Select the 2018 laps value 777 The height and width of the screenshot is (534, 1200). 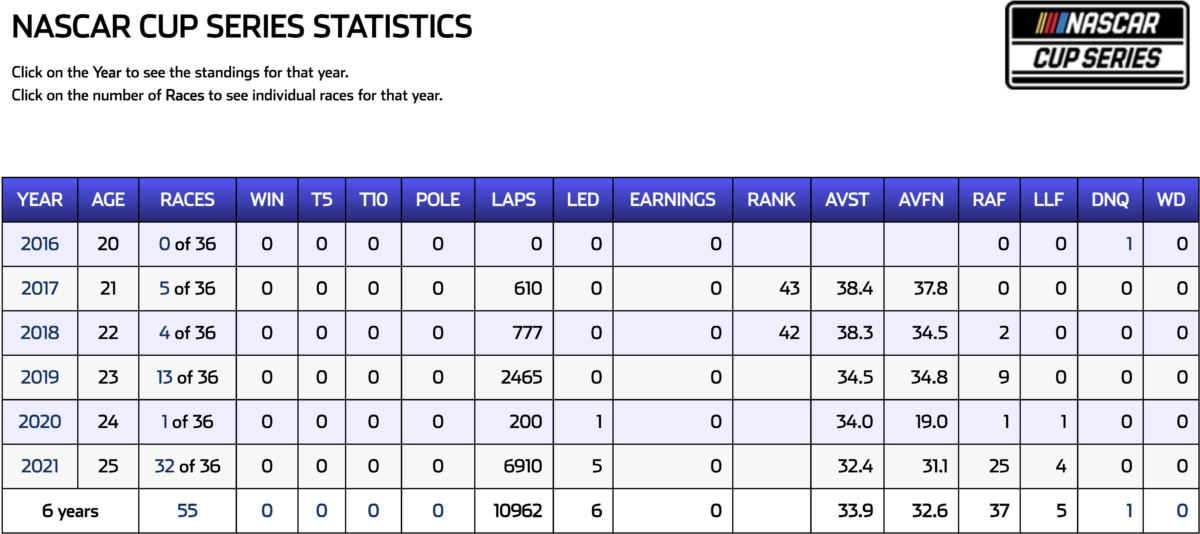click(x=526, y=333)
